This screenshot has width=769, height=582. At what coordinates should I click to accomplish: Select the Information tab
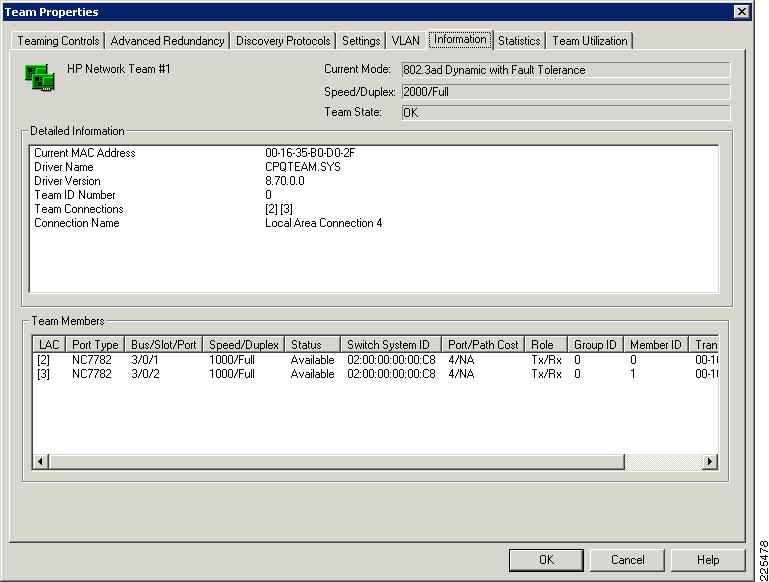tap(460, 39)
